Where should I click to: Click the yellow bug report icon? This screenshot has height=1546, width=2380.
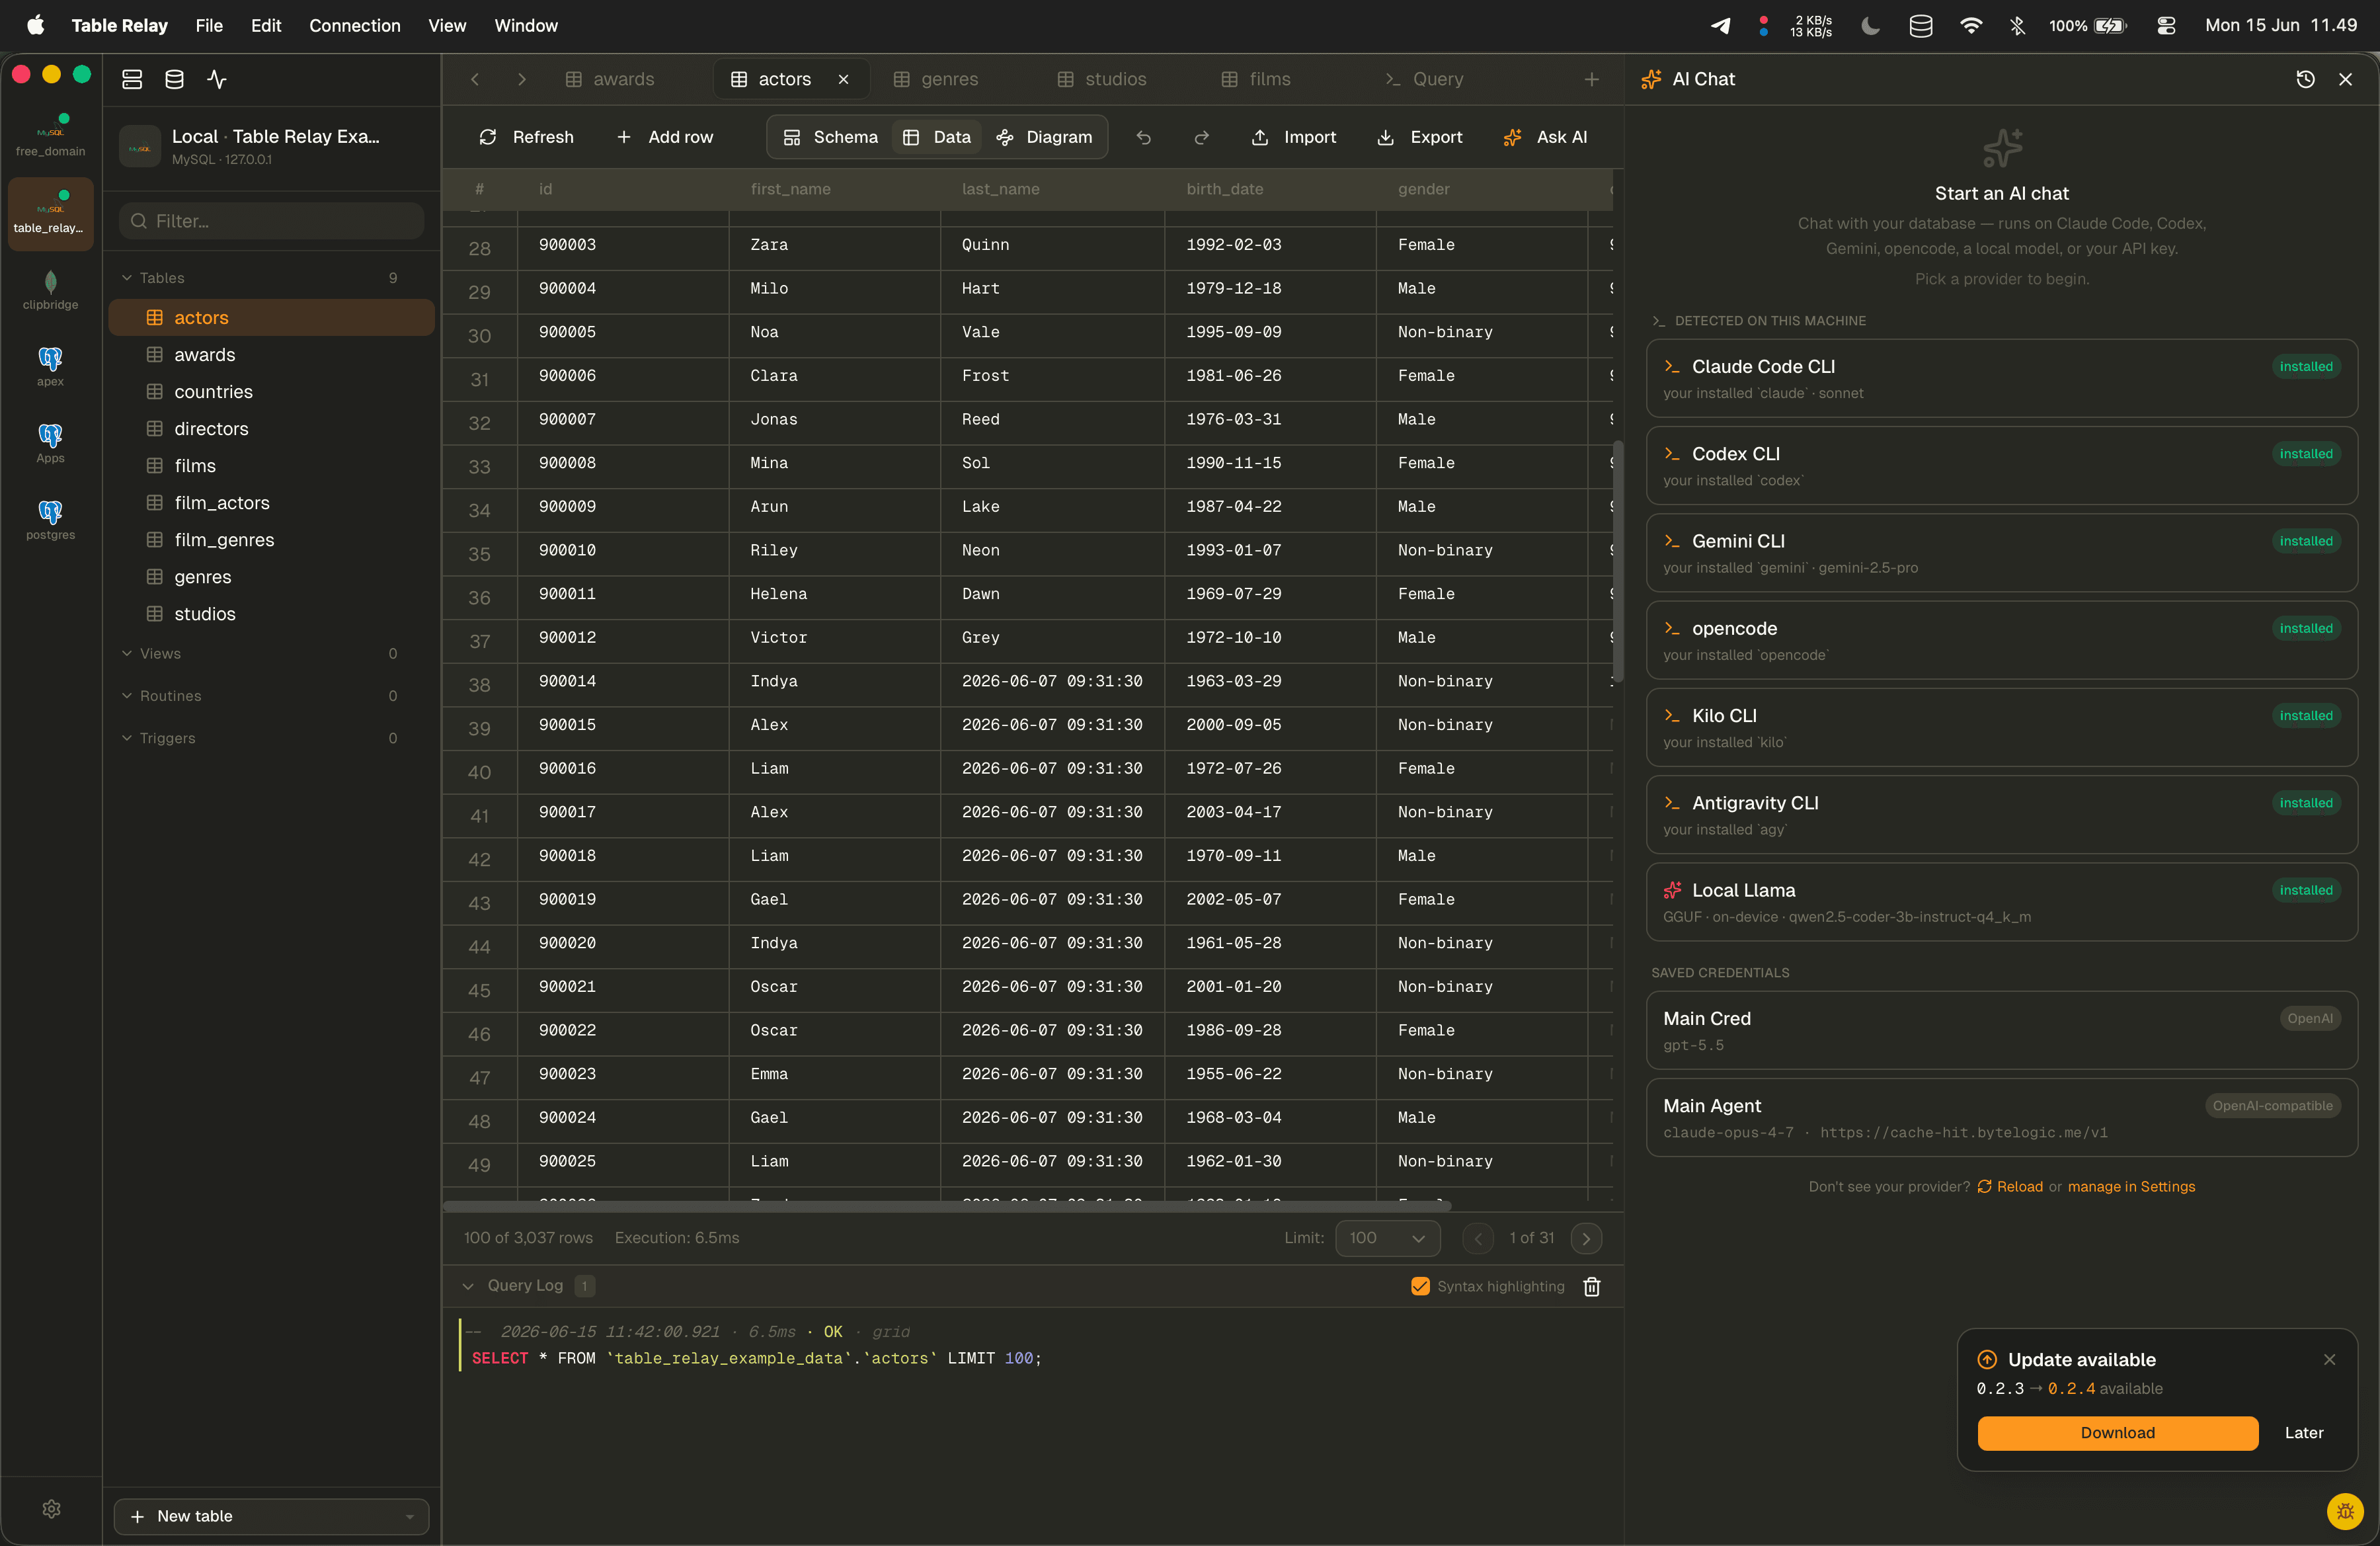pyautogui.click(x=2345, y=1511)
